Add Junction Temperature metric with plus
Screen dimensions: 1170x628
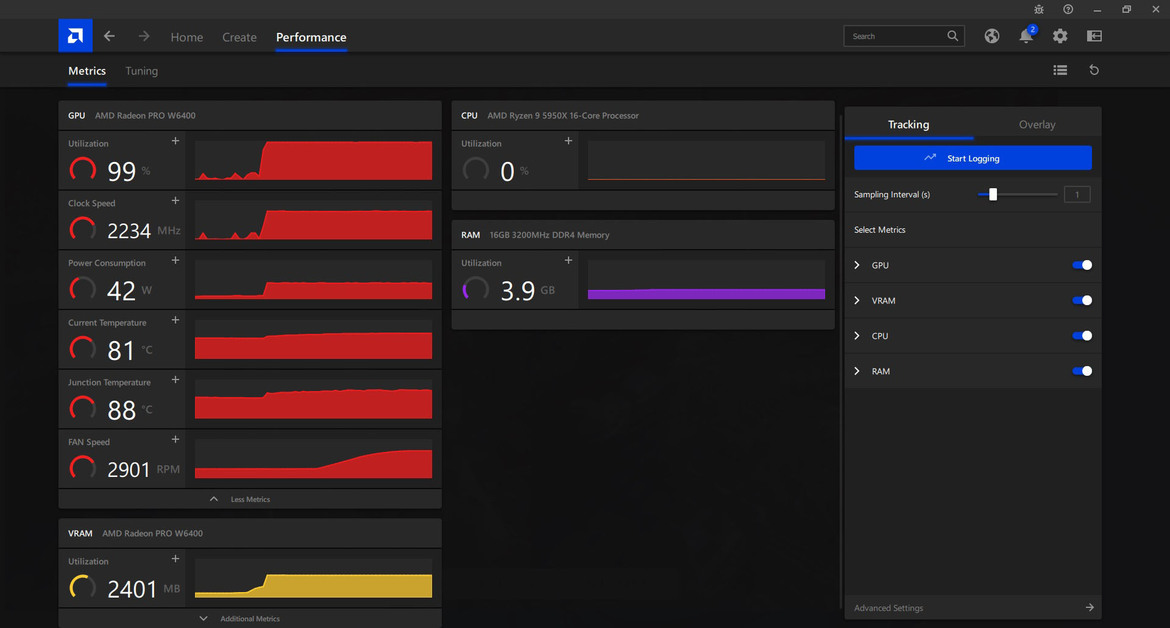[175, 380]
